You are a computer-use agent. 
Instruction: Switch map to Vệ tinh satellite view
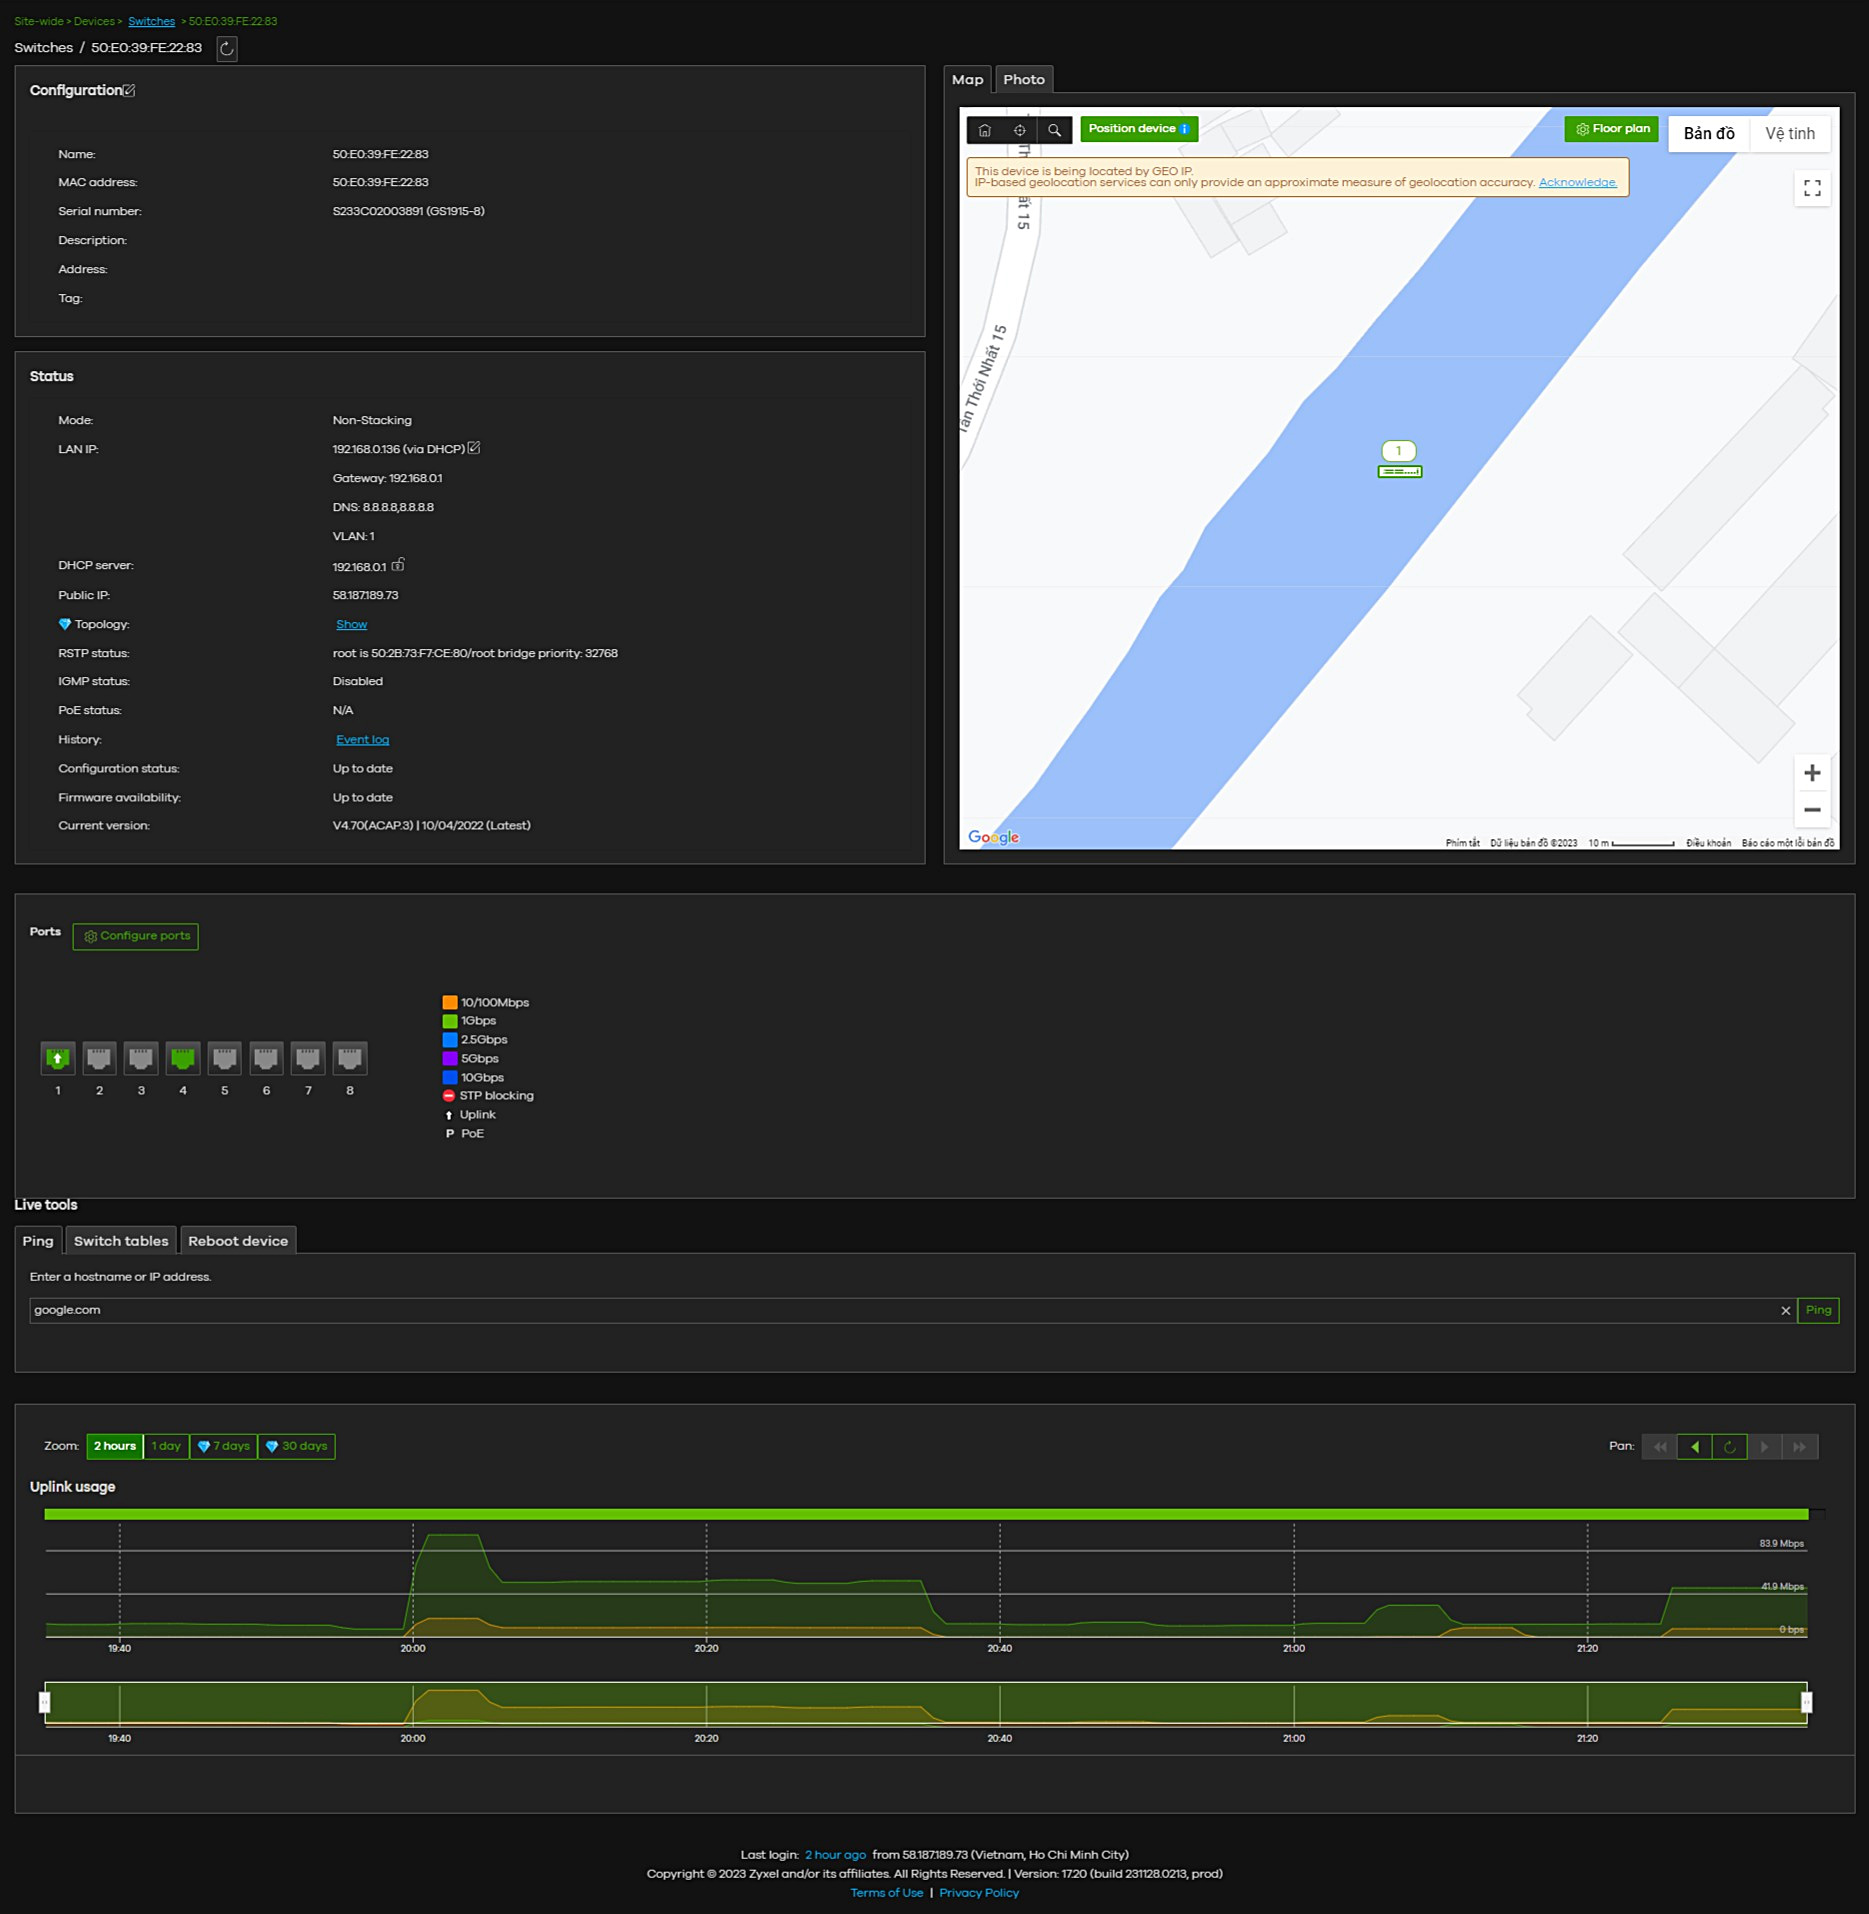pos(1789,133)
